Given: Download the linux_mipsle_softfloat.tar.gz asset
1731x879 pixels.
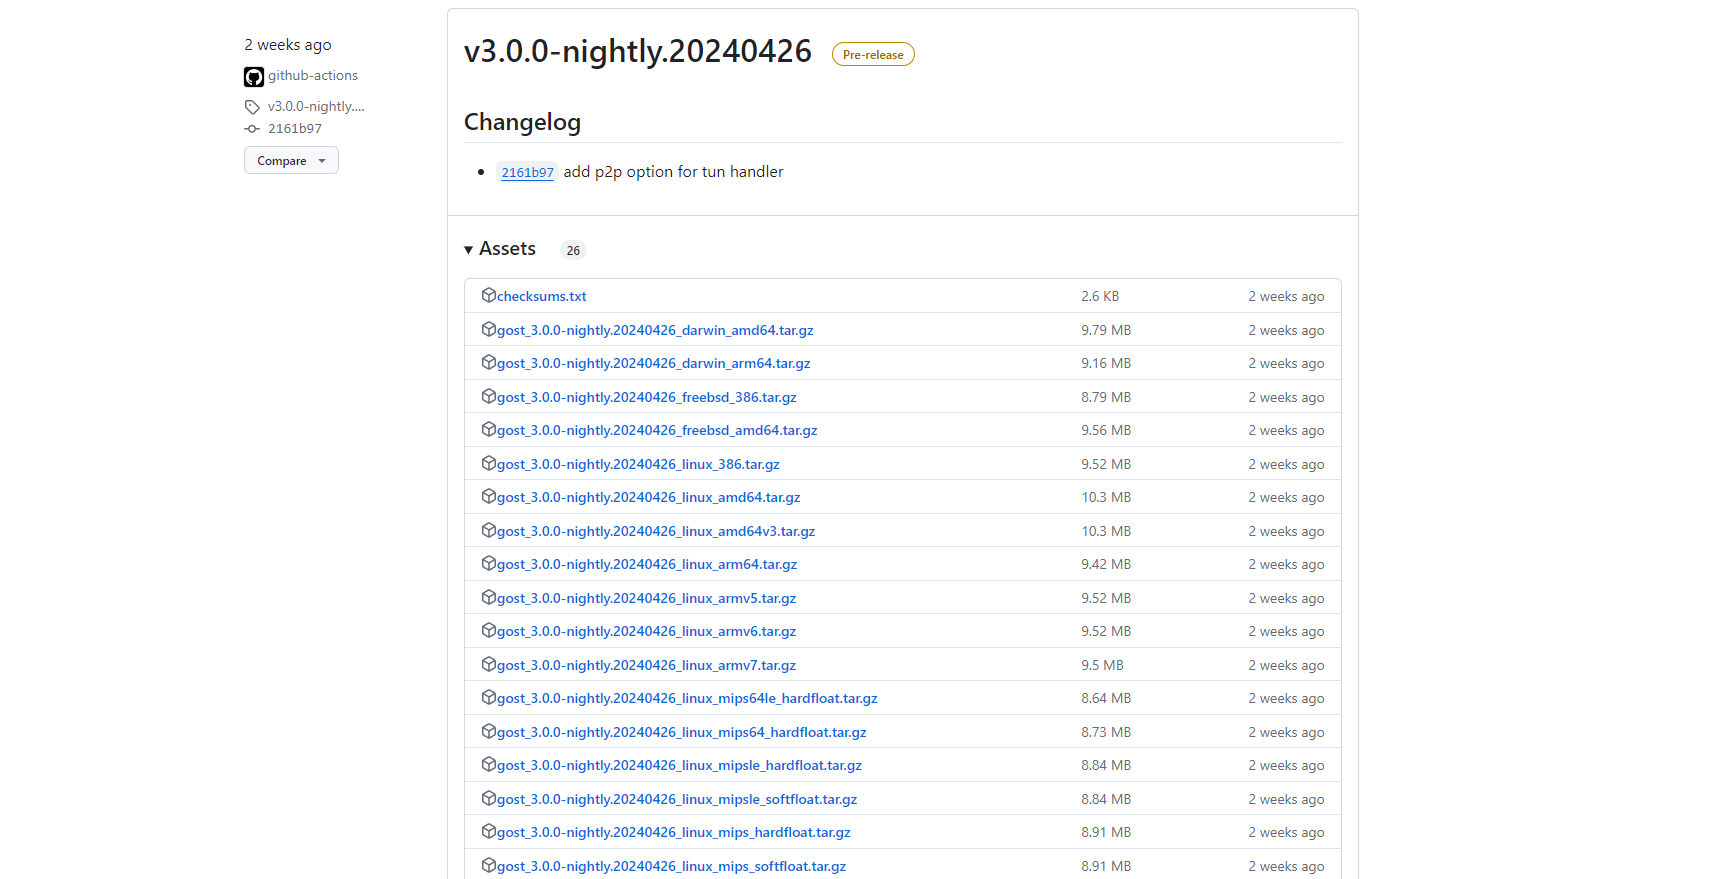Looking at the screenshot, I should point(677,799).
